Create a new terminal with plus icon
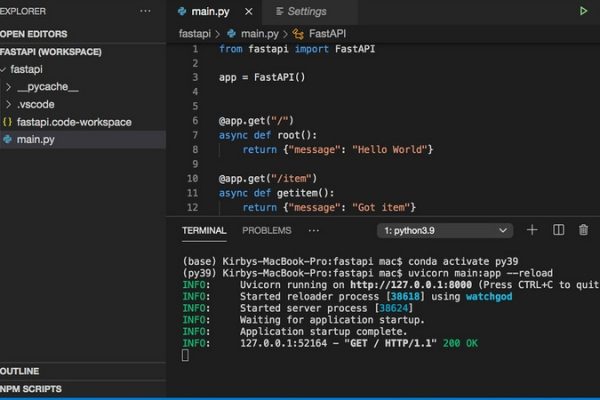Screen dimensions: 600x400 click(532, 230)
